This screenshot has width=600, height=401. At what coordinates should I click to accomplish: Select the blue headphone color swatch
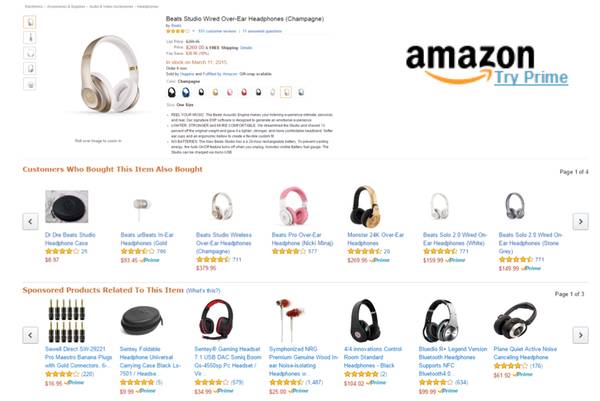186,92
